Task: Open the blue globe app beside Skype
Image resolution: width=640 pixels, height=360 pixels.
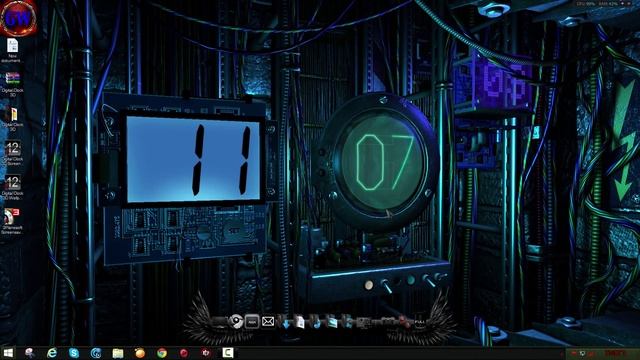Action: pyautogui.click(x=96, y=353)
